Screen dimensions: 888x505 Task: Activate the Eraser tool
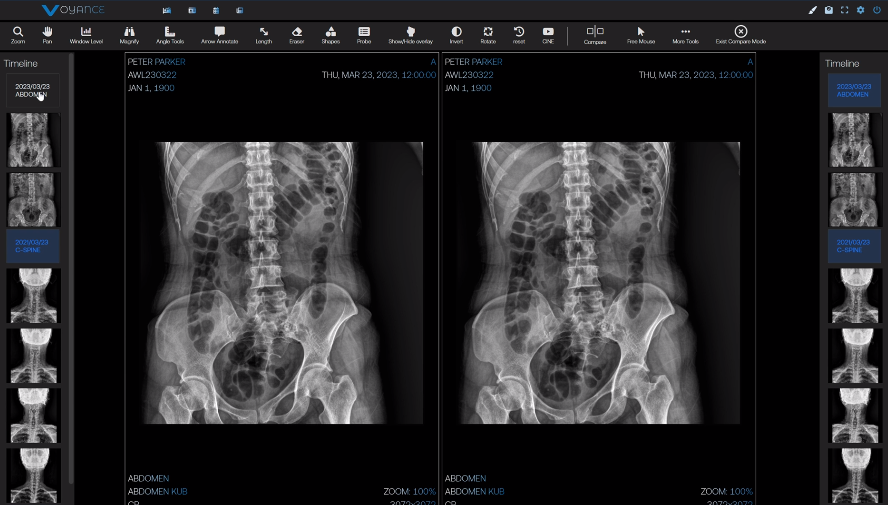click(x=296, y=35)
